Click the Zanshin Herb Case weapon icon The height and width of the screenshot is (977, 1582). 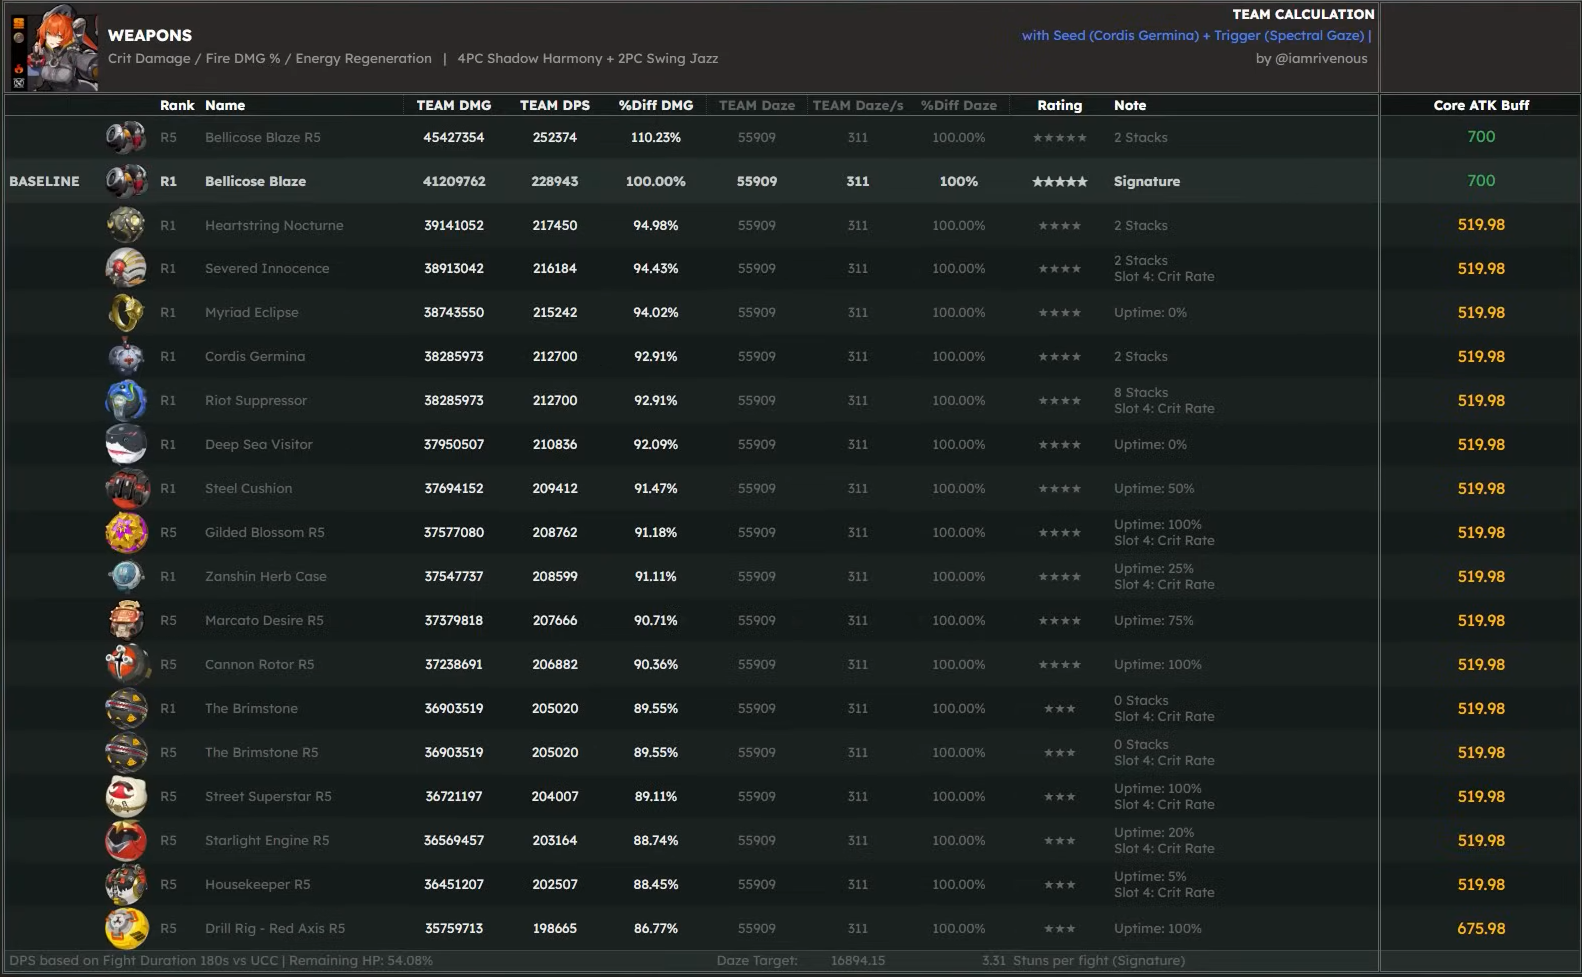tap(126, 576)
